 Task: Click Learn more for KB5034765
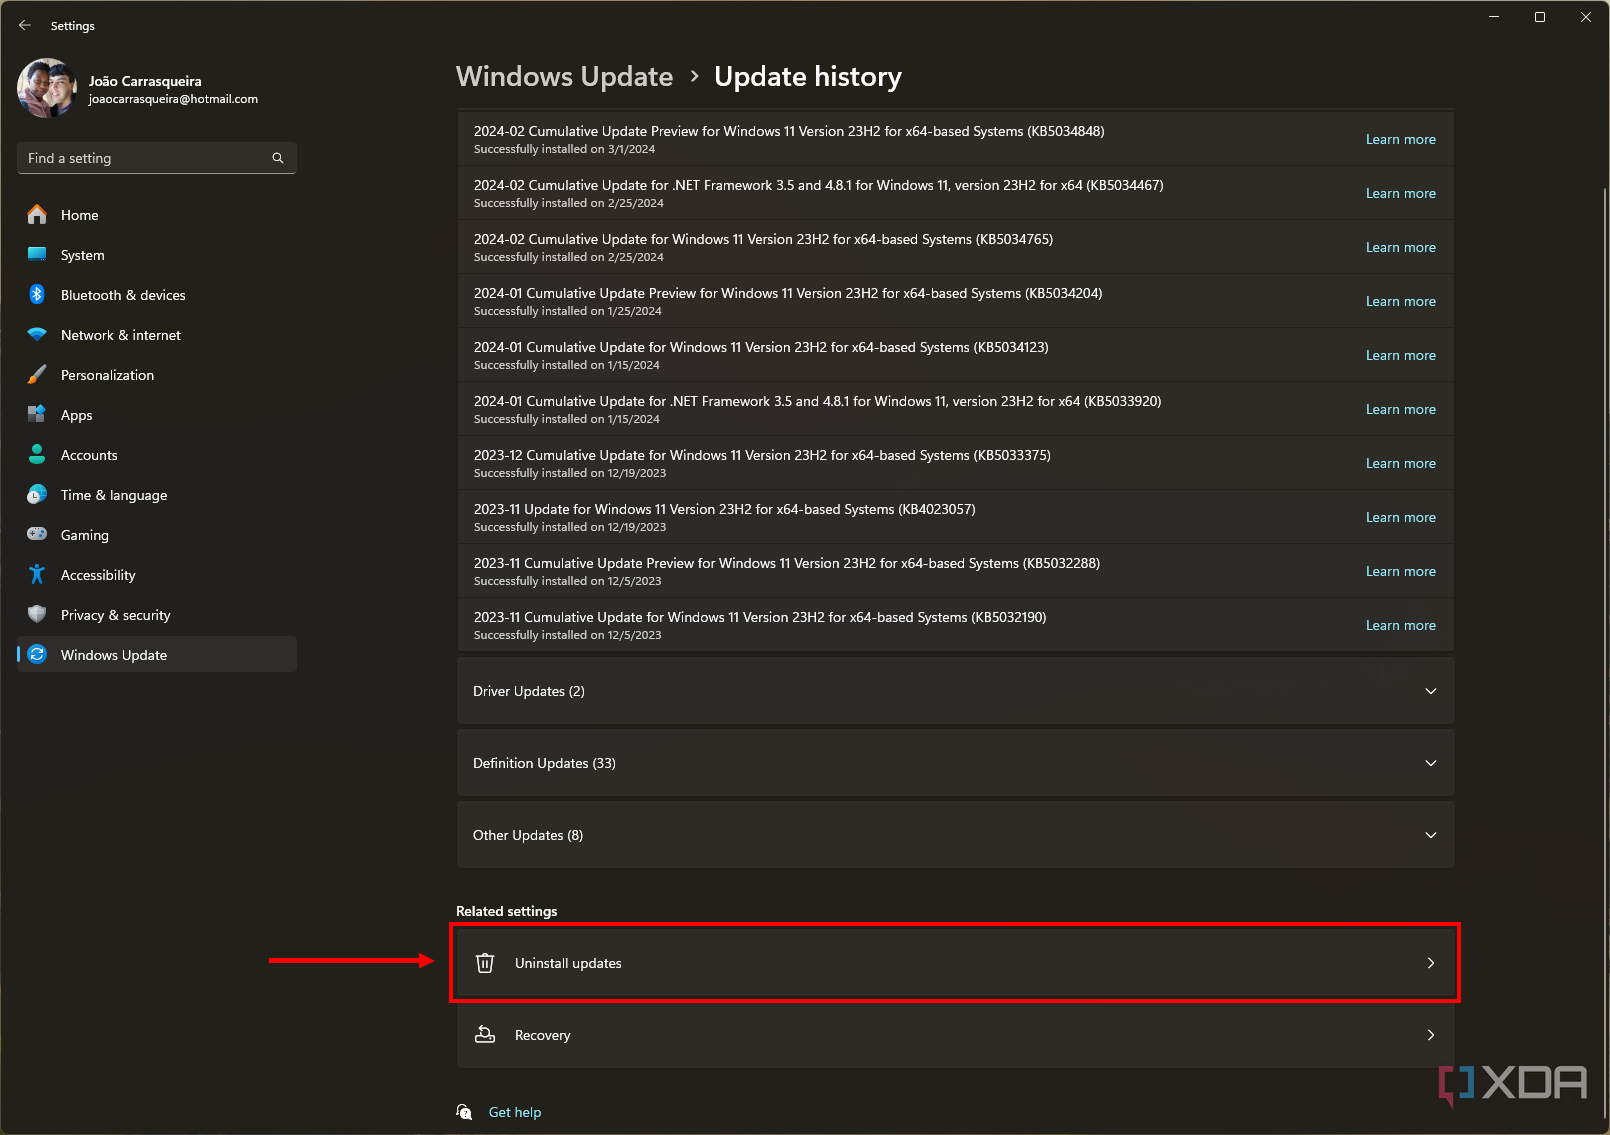pyautogui.click(x=1400, y=247)
